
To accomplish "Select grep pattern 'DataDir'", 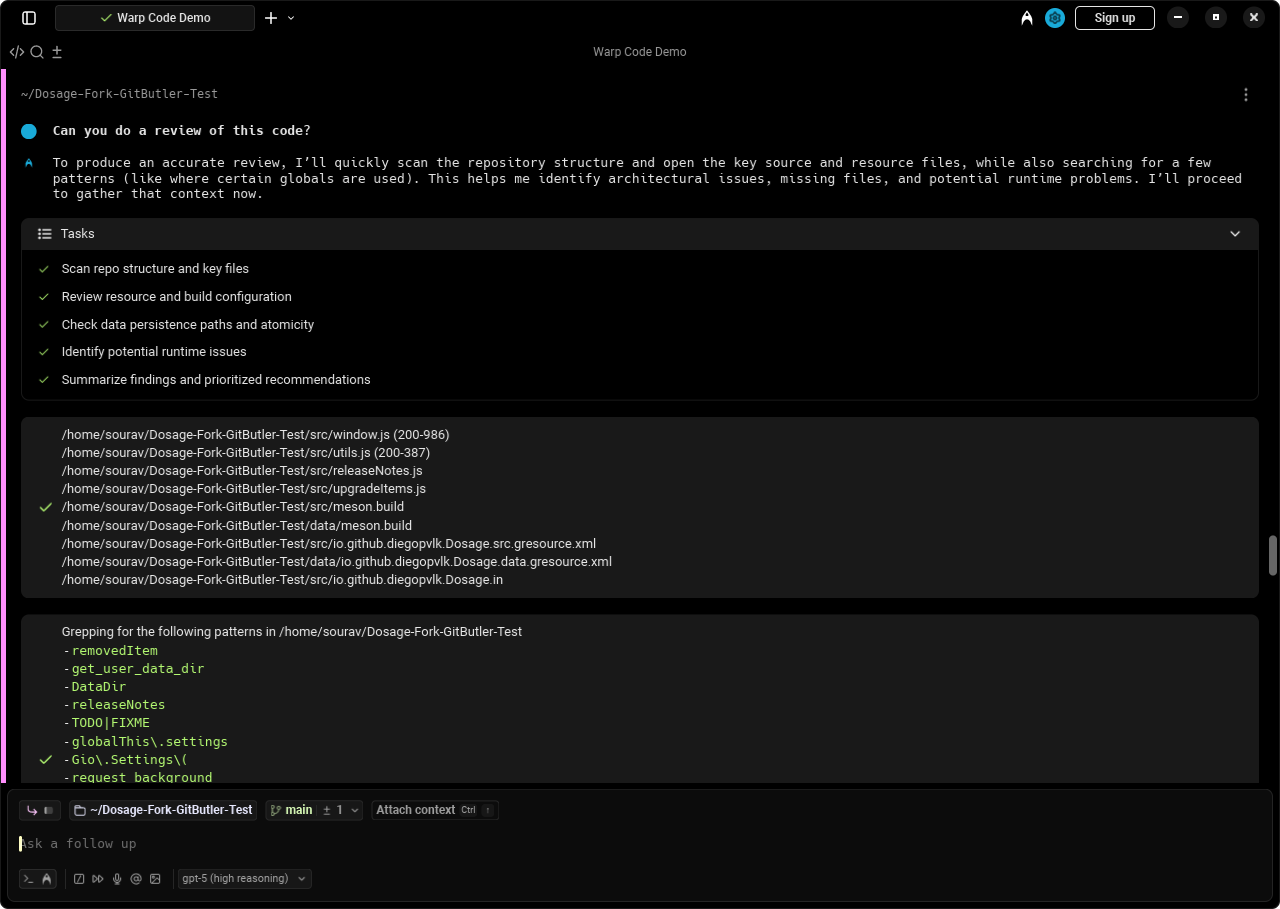I will coord(99,687).
